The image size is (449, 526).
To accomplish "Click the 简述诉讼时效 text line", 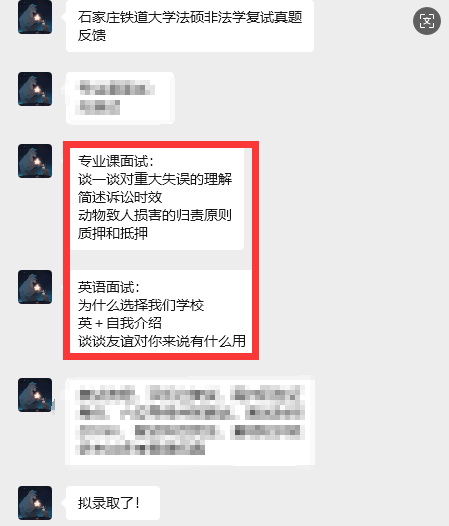I will pyautogui.click(x=120, y=197).
